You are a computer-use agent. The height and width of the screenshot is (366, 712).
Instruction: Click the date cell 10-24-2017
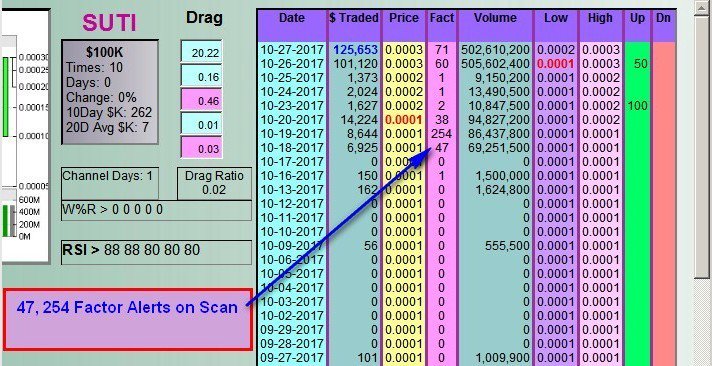[x=292, y=92]
